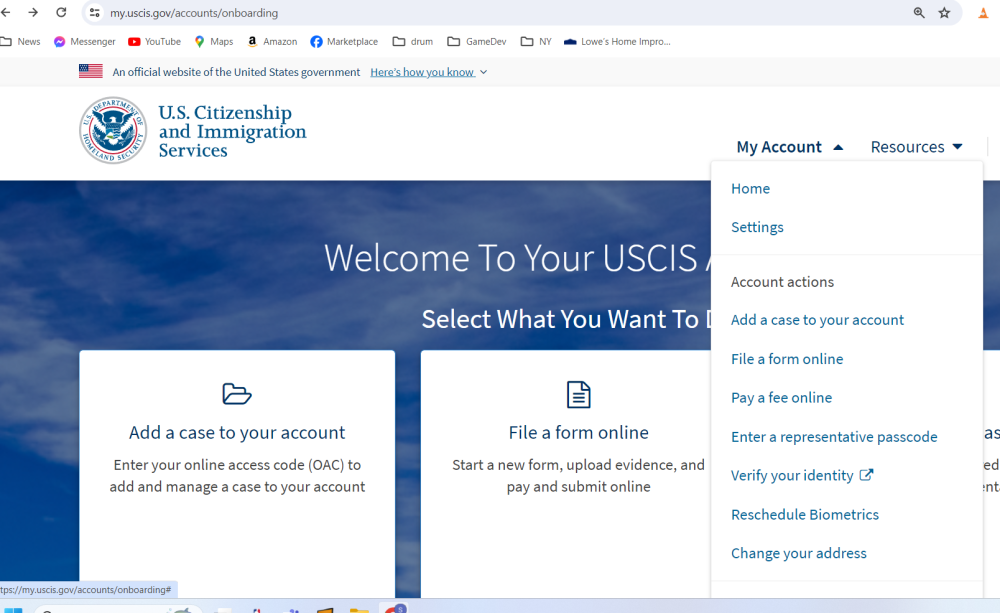Click the site information icon beside the URL
The image size is (1000, 613).
tap(95, 13)
